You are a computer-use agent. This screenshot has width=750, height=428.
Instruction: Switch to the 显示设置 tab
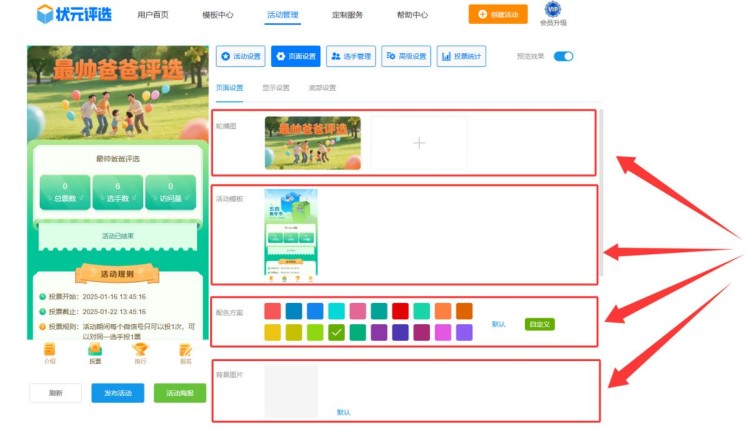click(x=276, y=88)
